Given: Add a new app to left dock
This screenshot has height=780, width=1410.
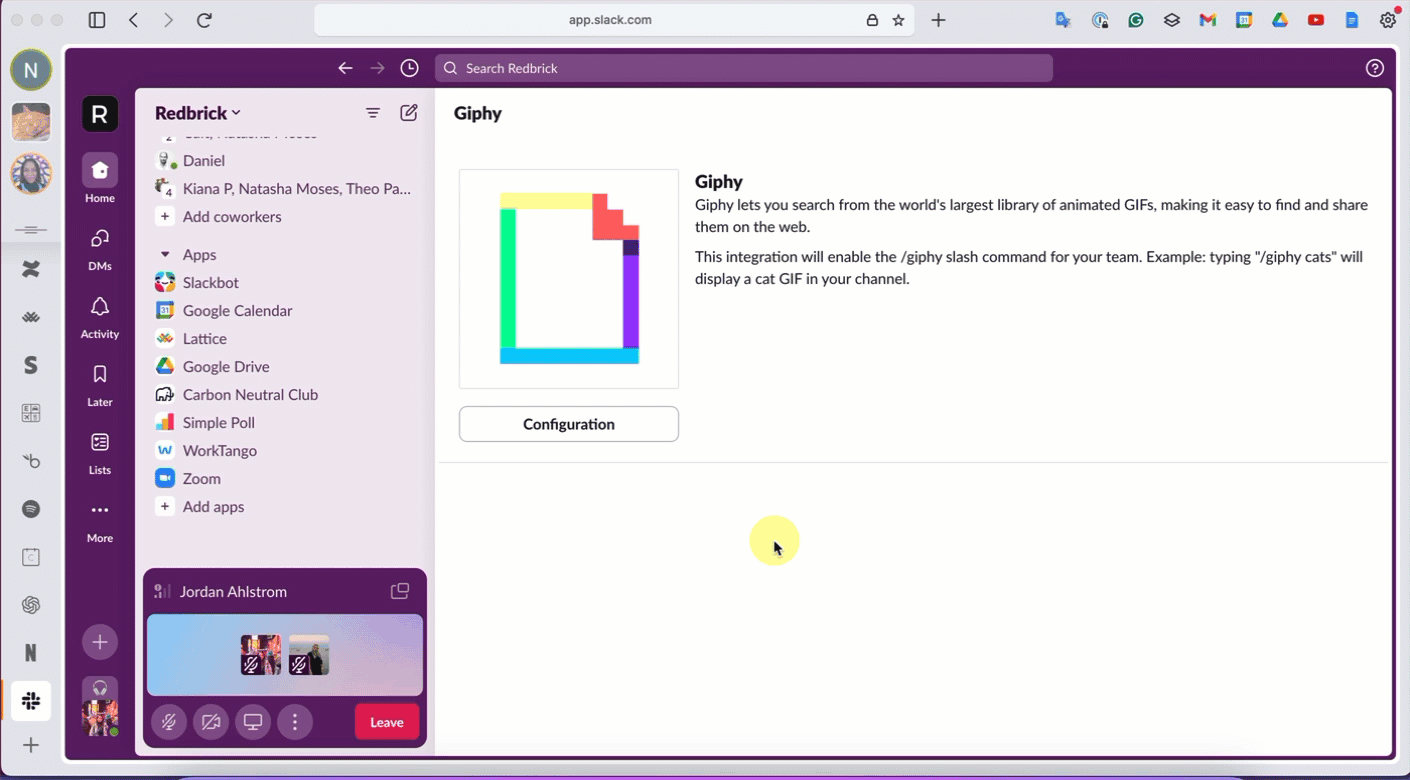Looking at the screenshot, I should pyautogui.click(x=31, y=745).
